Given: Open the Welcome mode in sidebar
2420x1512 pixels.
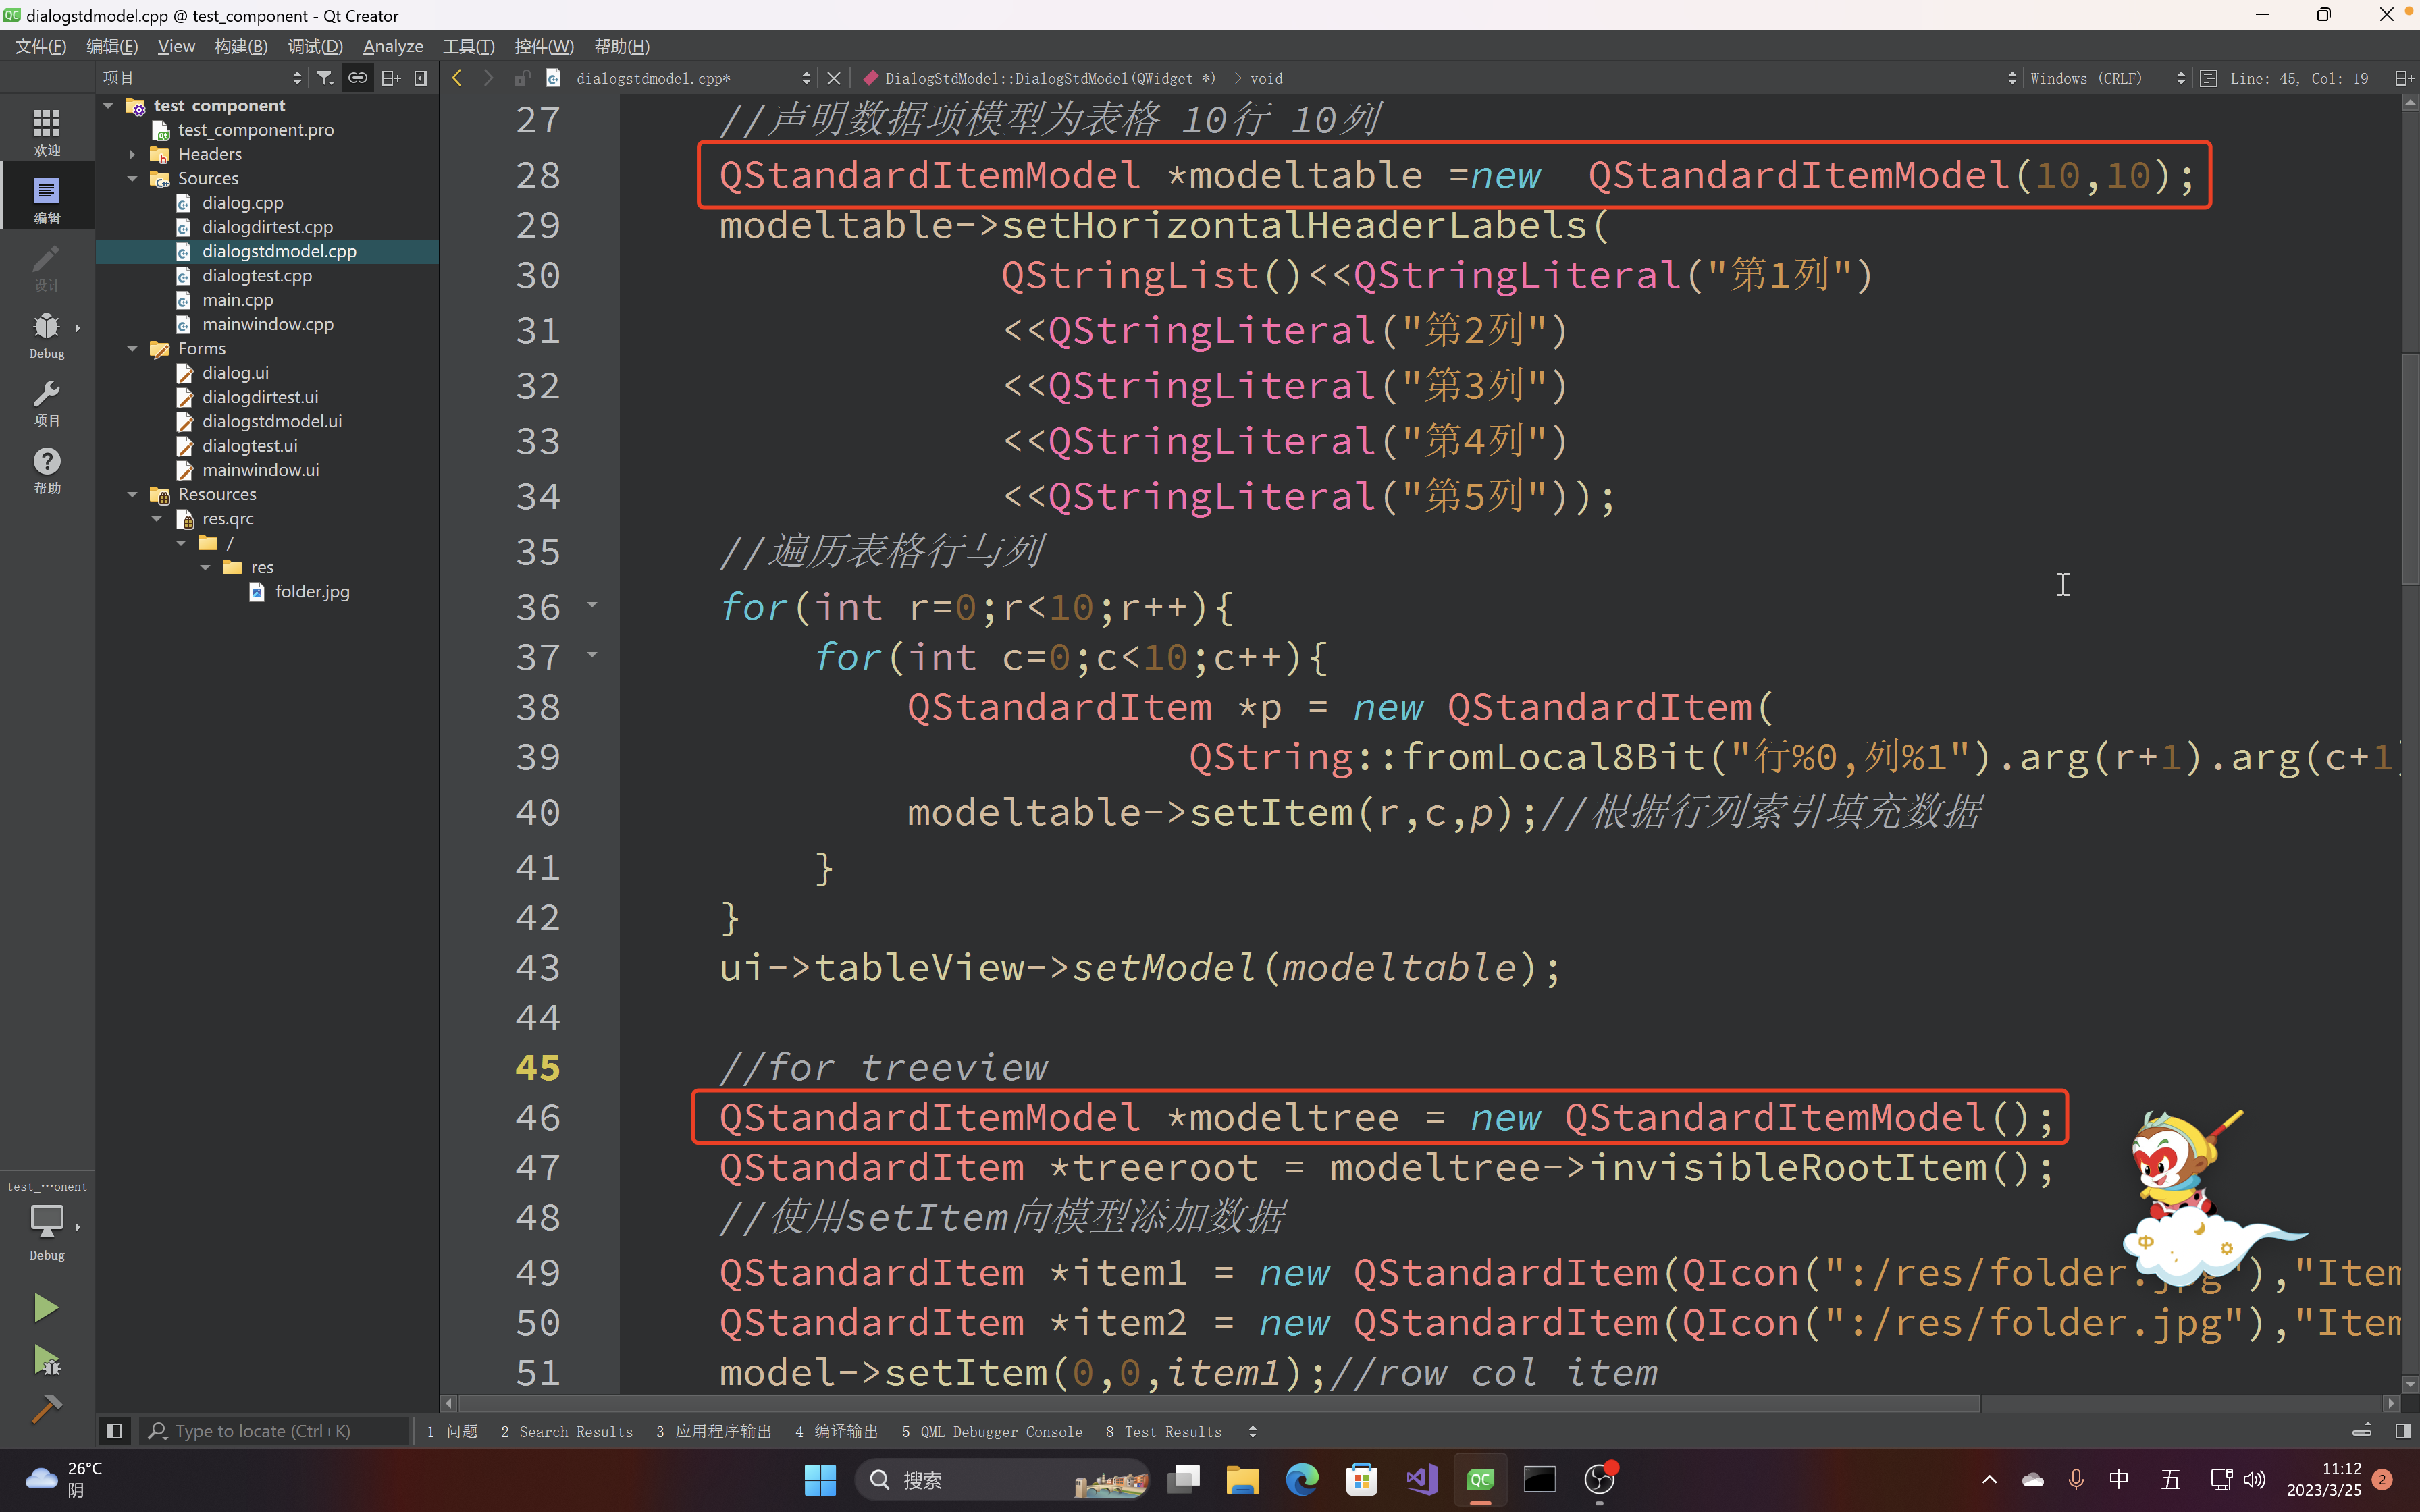Looking at the screenshot, I should coord(46,131).
